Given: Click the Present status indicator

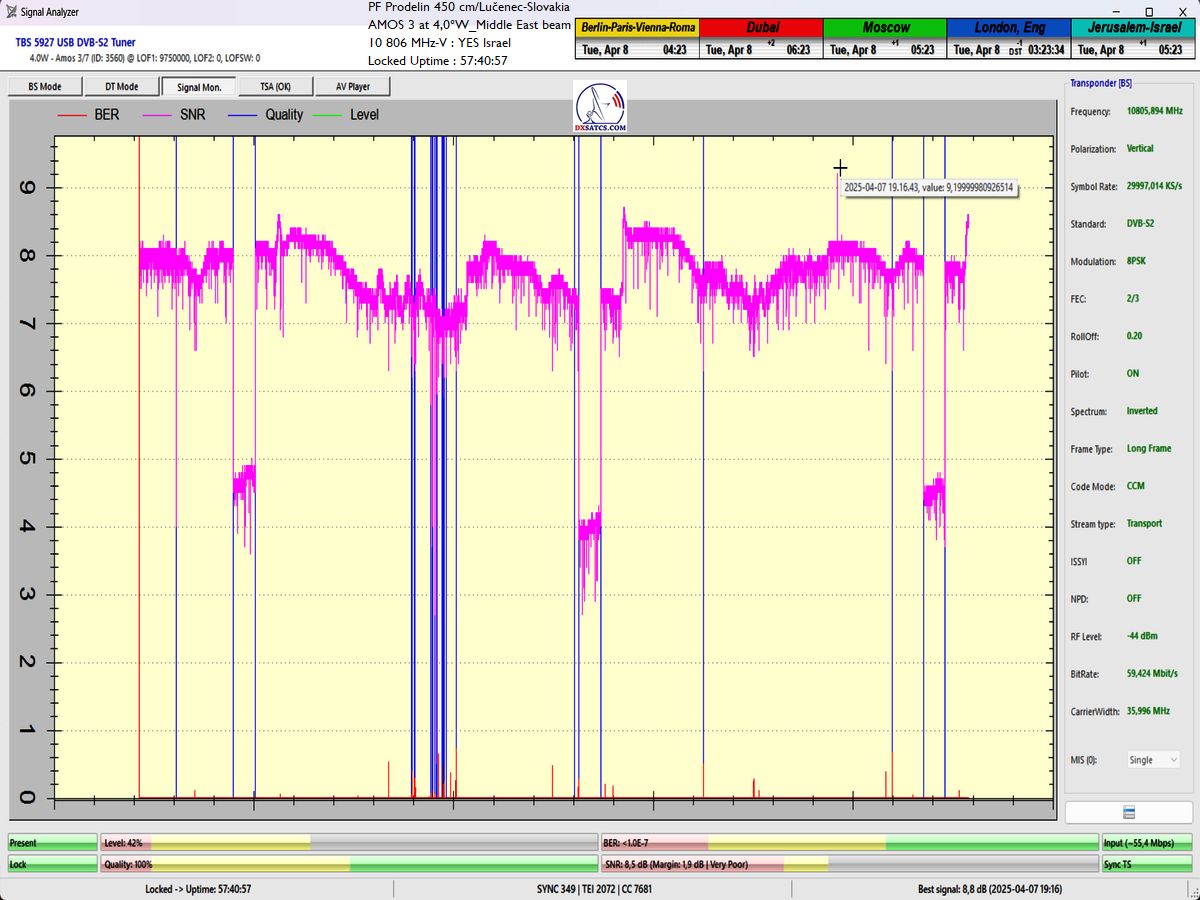Looking at the screenshot, I should 52,843.
